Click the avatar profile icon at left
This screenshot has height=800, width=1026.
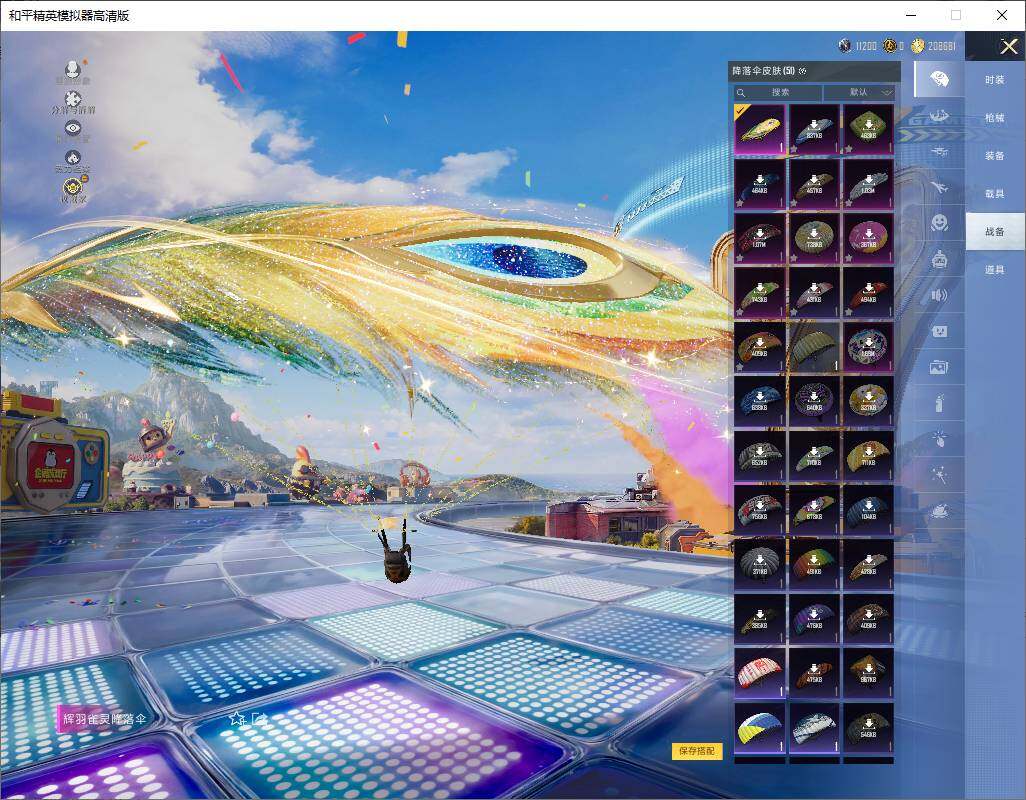click(73, 69)
